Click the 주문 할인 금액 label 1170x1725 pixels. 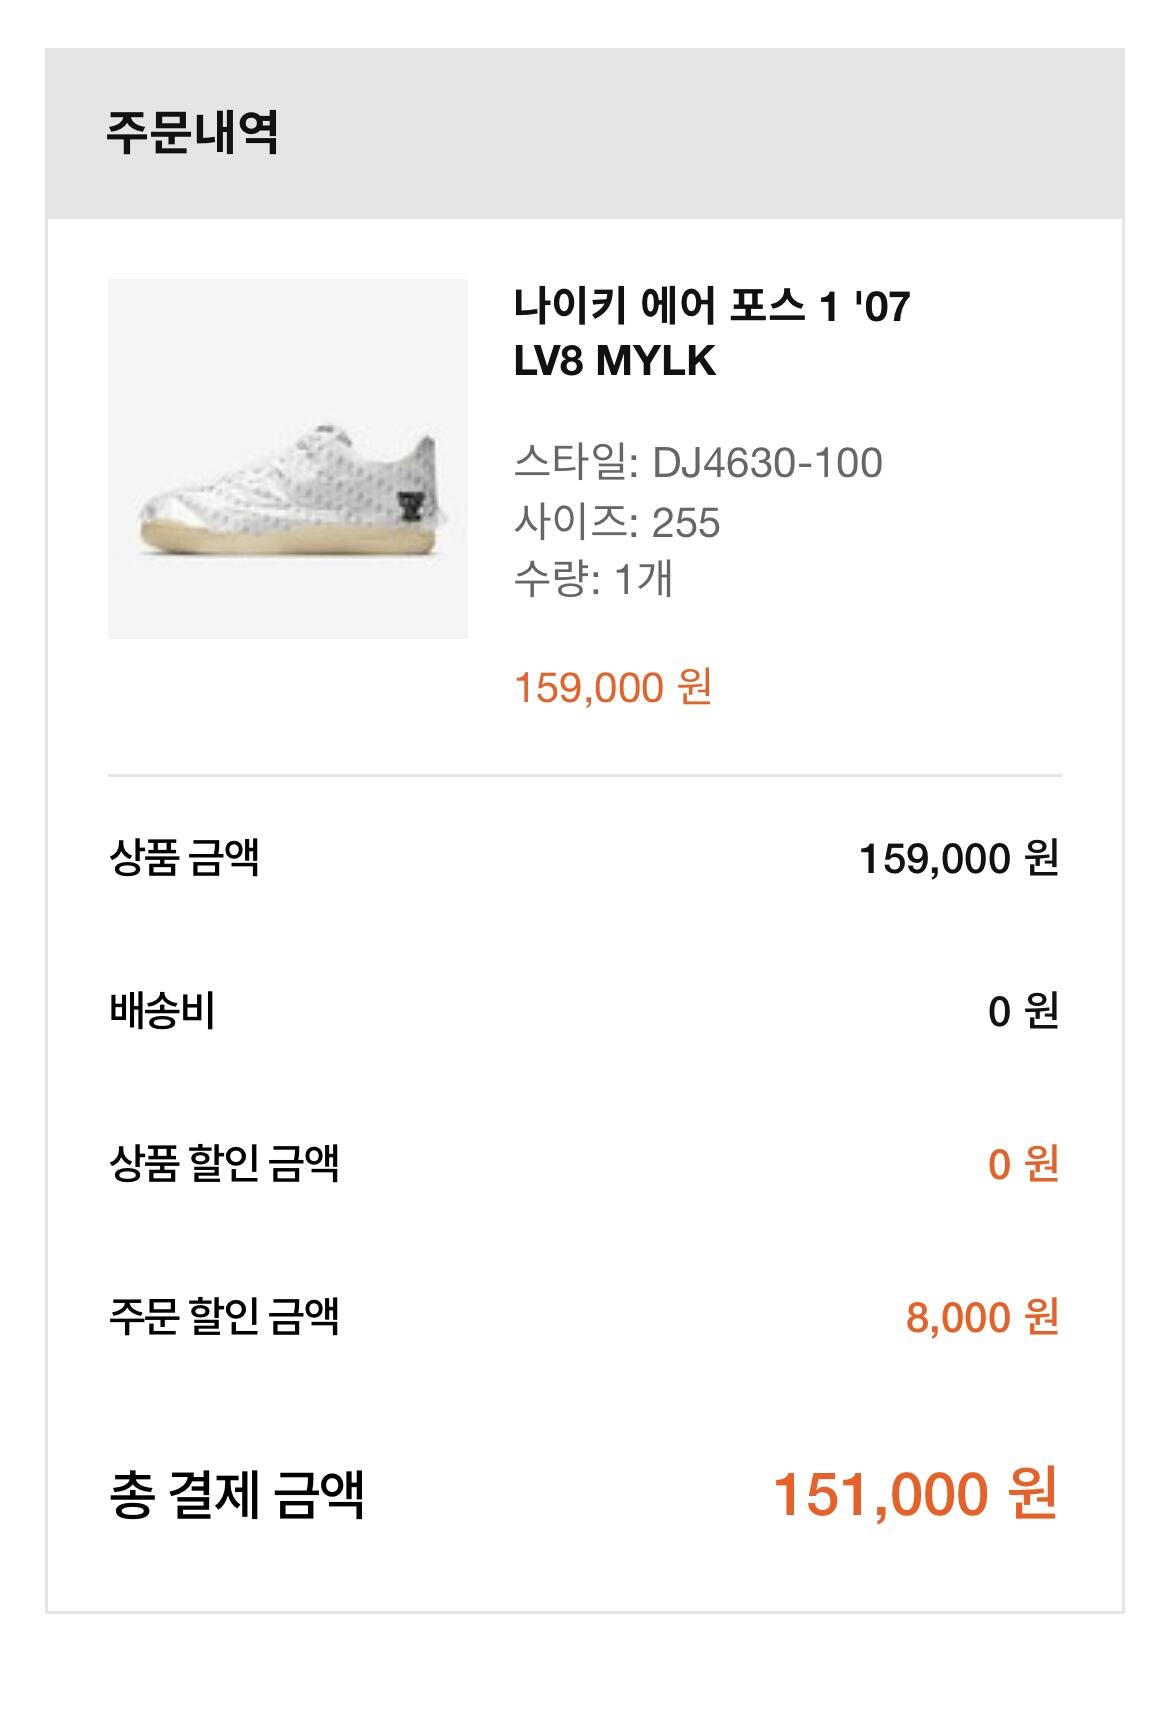click(224, 1317)
